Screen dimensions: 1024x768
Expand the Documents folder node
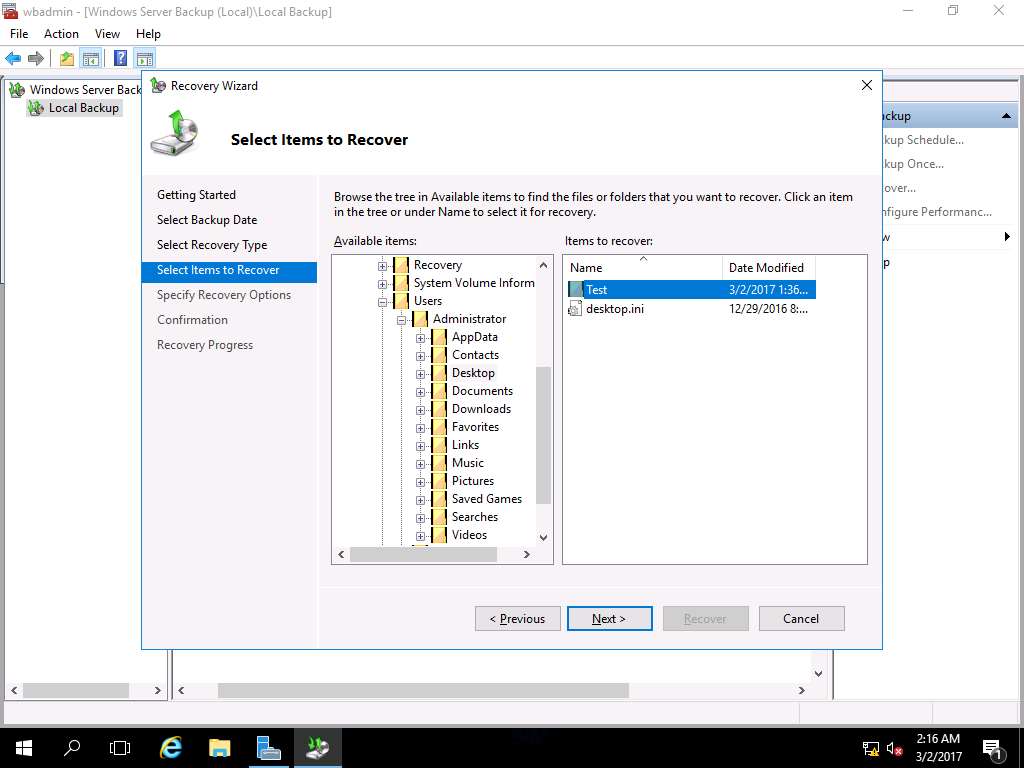(x=421, y=392)
